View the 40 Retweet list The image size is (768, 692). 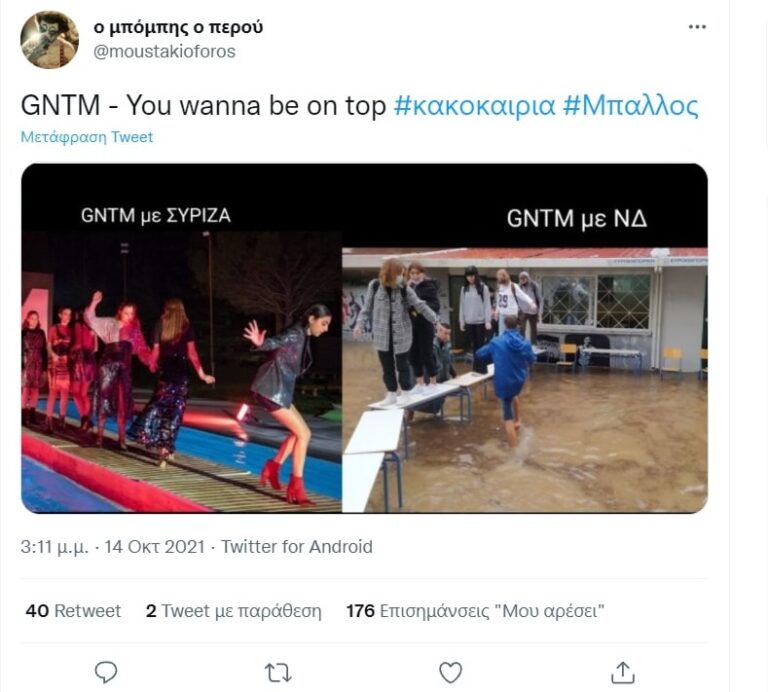coord(73,610)
